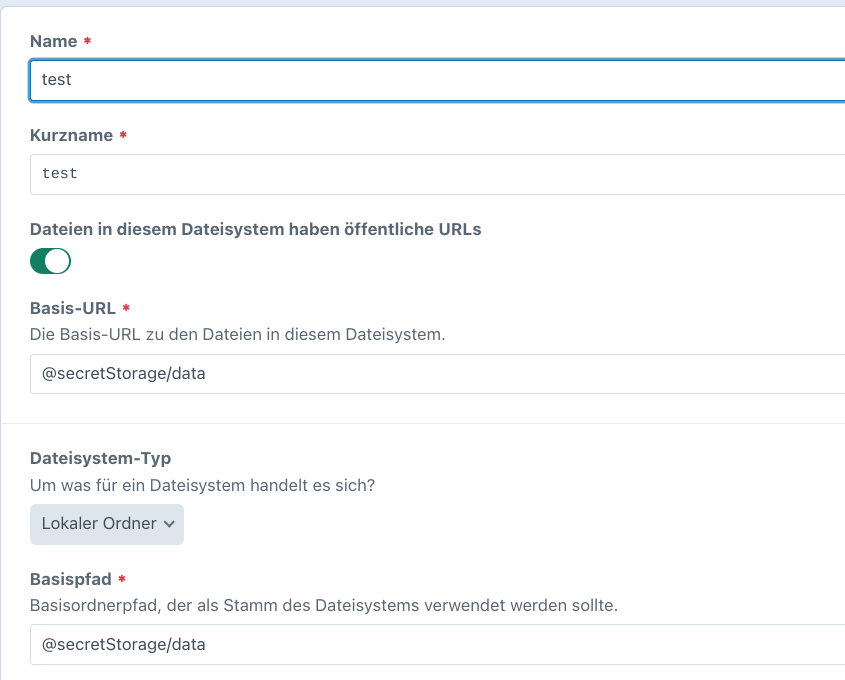This screenshot has width=845, height=680.
Task: Click the chevron arrow beside Lokaler Ordner
Action: point(169,524)
